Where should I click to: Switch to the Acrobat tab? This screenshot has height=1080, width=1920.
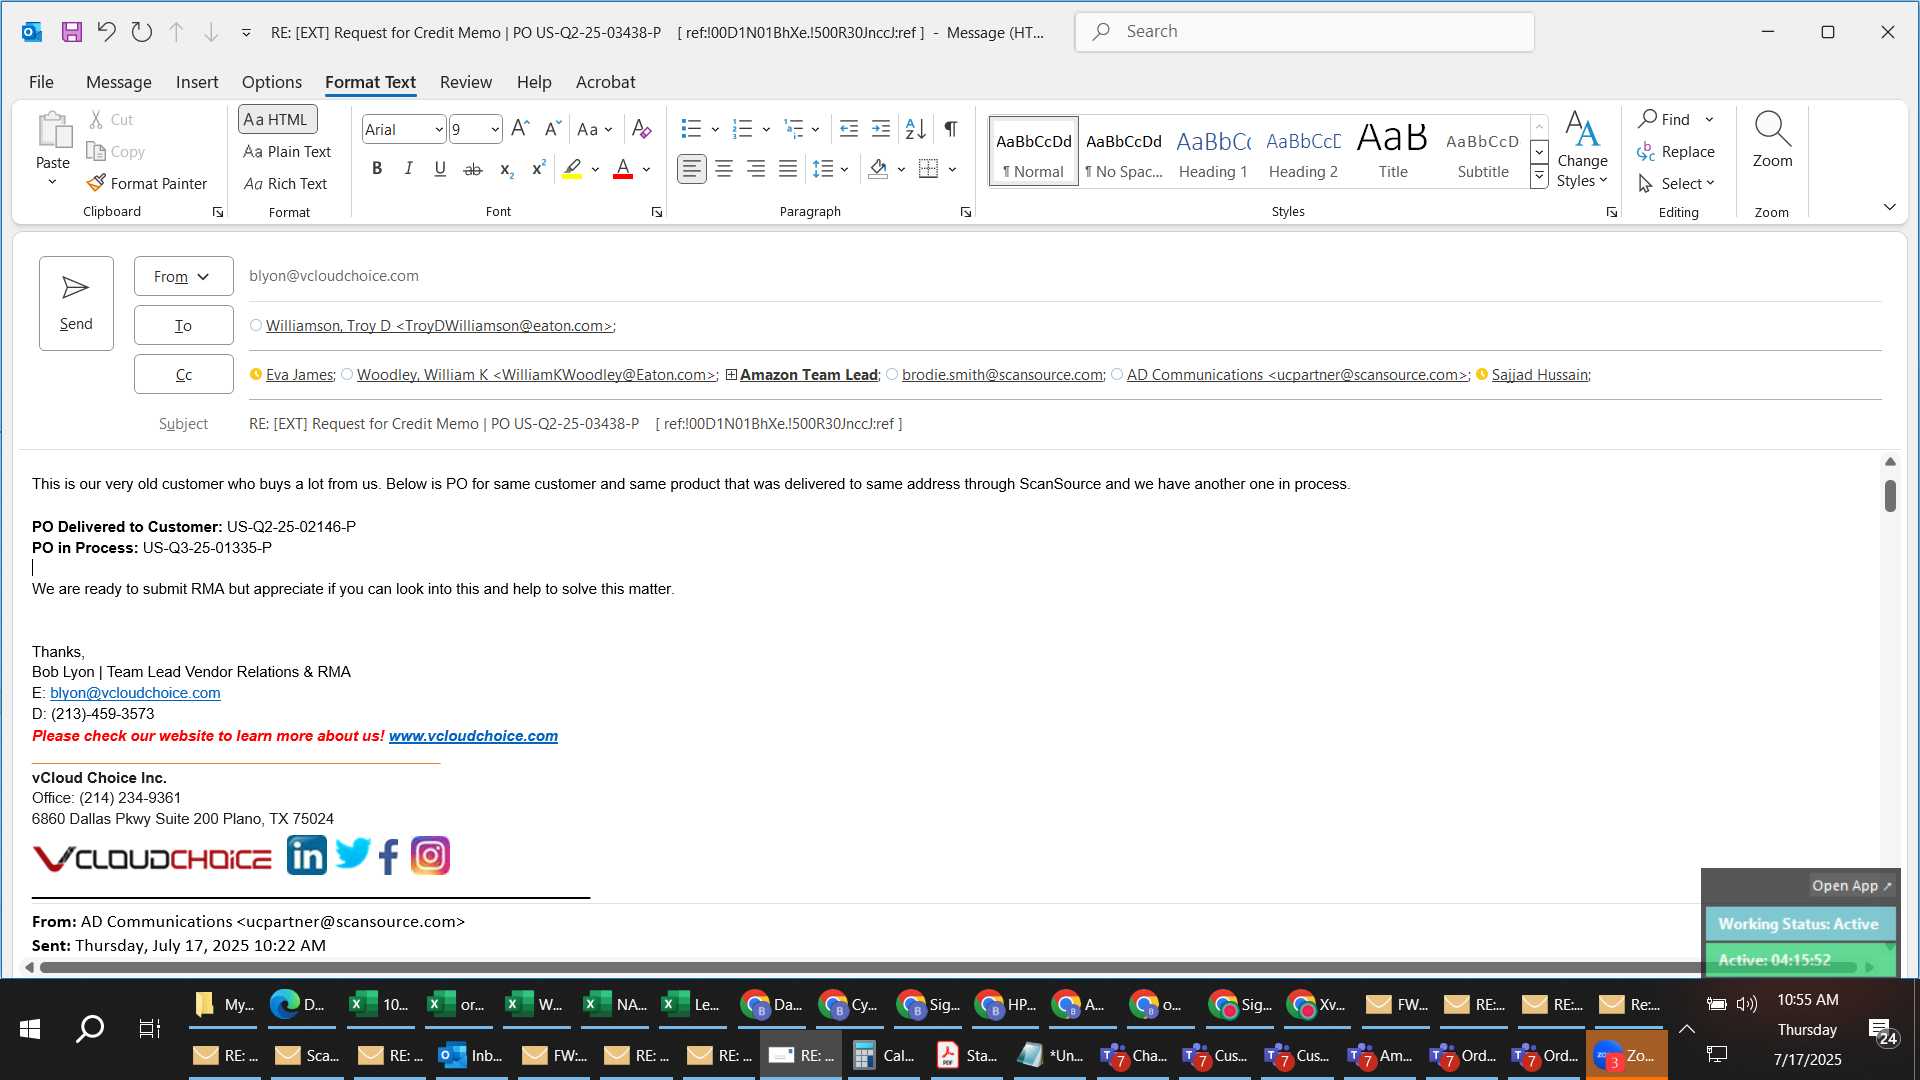pyautogui.click(x=605, y=82)
